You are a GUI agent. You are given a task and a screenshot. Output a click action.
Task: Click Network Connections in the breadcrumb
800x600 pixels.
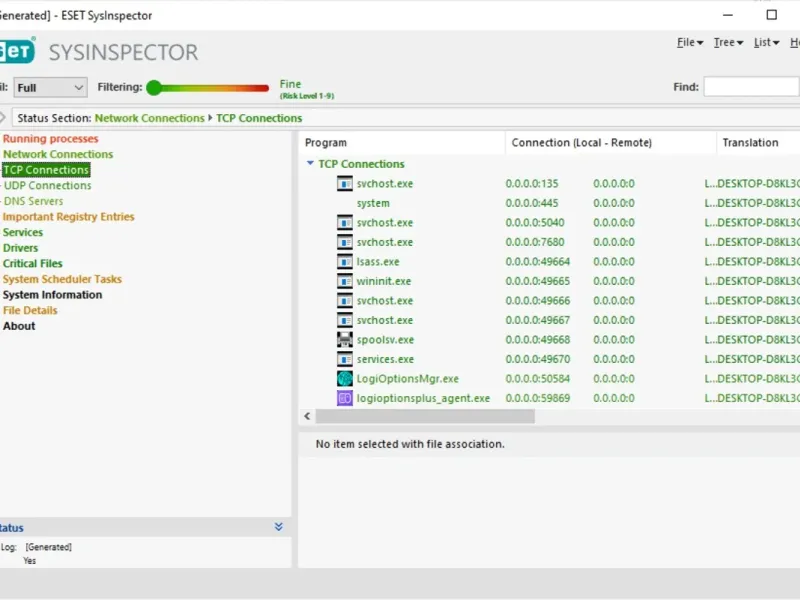[x=149, y=118]
